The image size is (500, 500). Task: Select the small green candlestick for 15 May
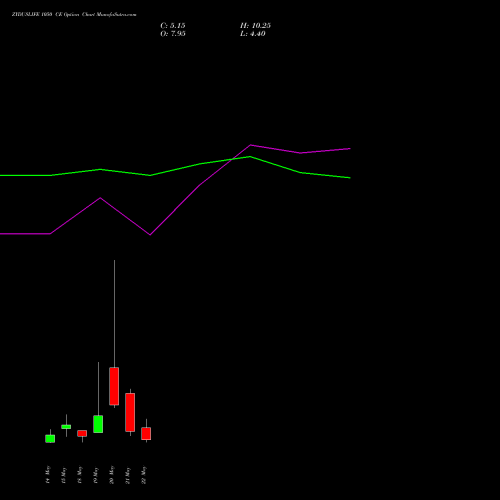66,427
